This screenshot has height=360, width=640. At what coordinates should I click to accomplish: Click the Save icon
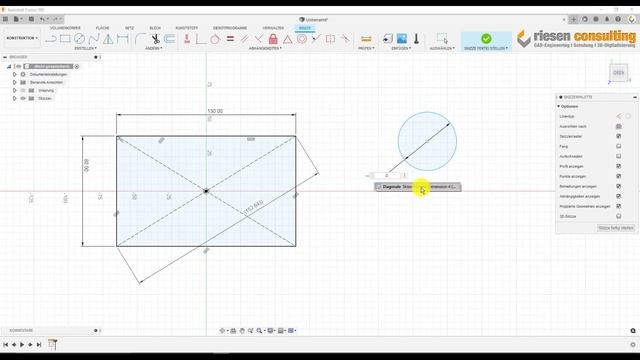click(x=31, y=19)
